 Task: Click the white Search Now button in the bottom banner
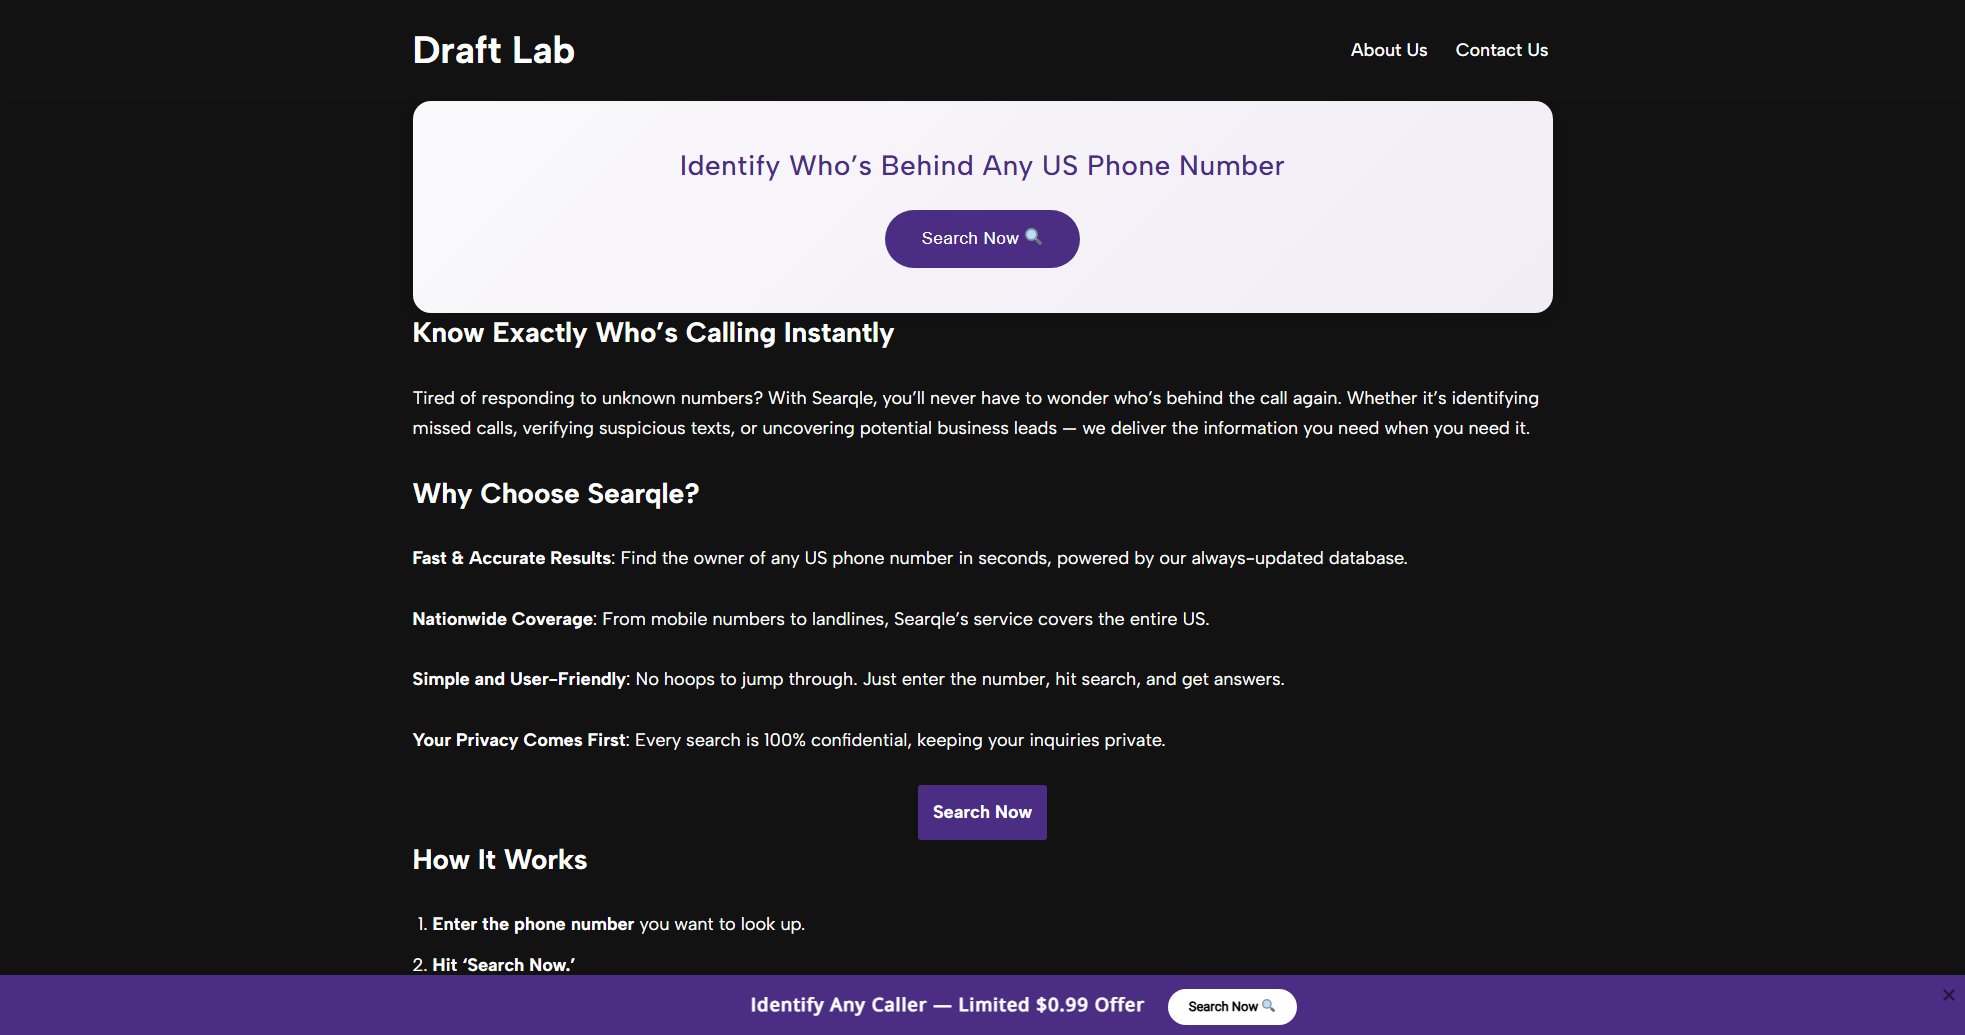[x=1231, y=1007]
